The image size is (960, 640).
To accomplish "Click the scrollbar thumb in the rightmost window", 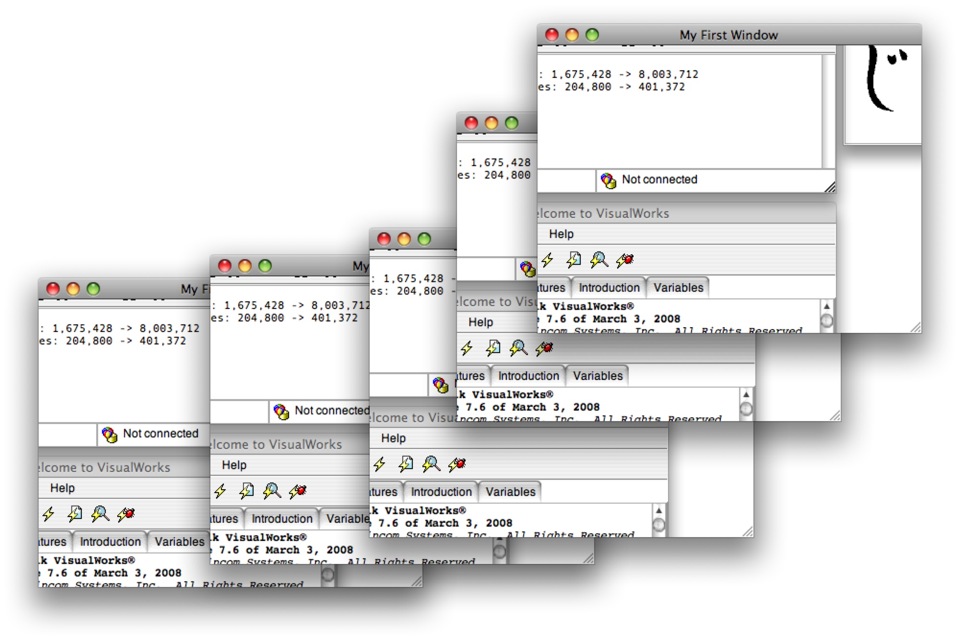I will click(x=827, y=321).
